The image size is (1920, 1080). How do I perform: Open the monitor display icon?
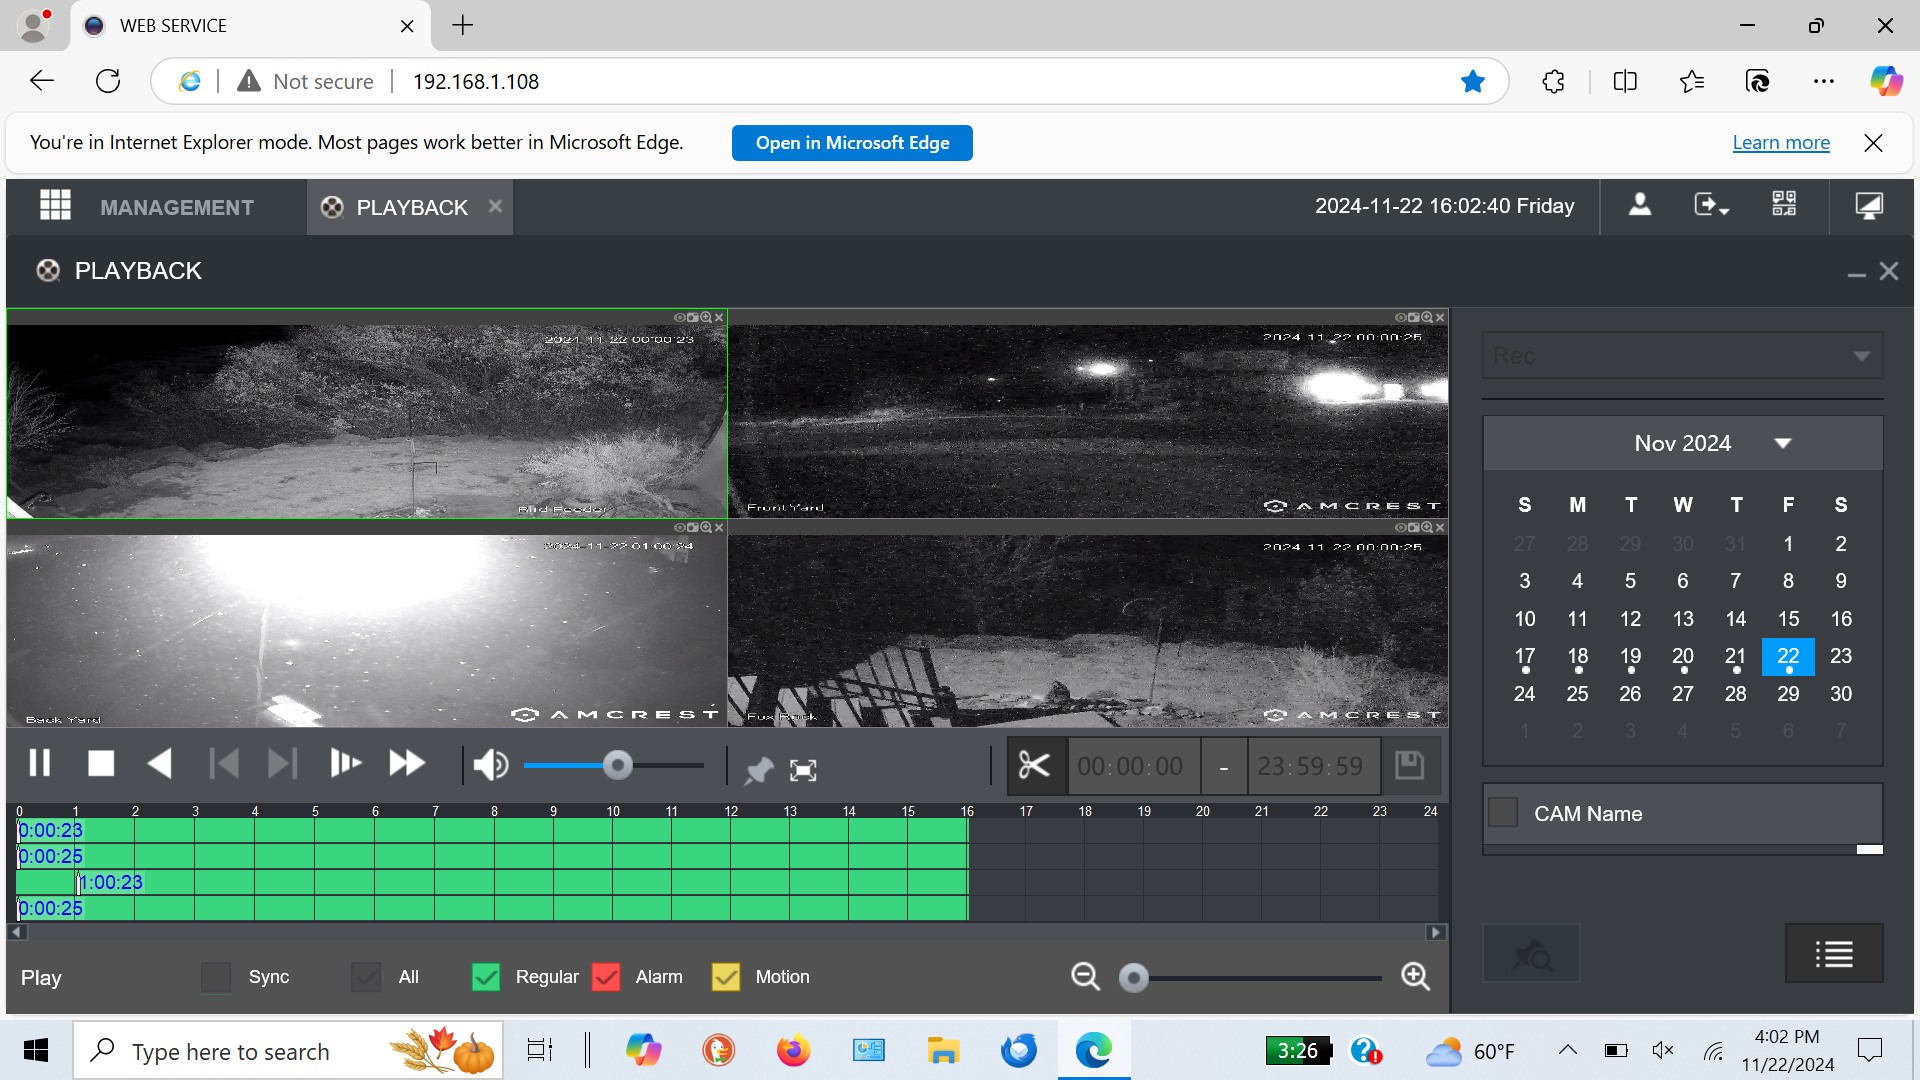pos(1869,206)
